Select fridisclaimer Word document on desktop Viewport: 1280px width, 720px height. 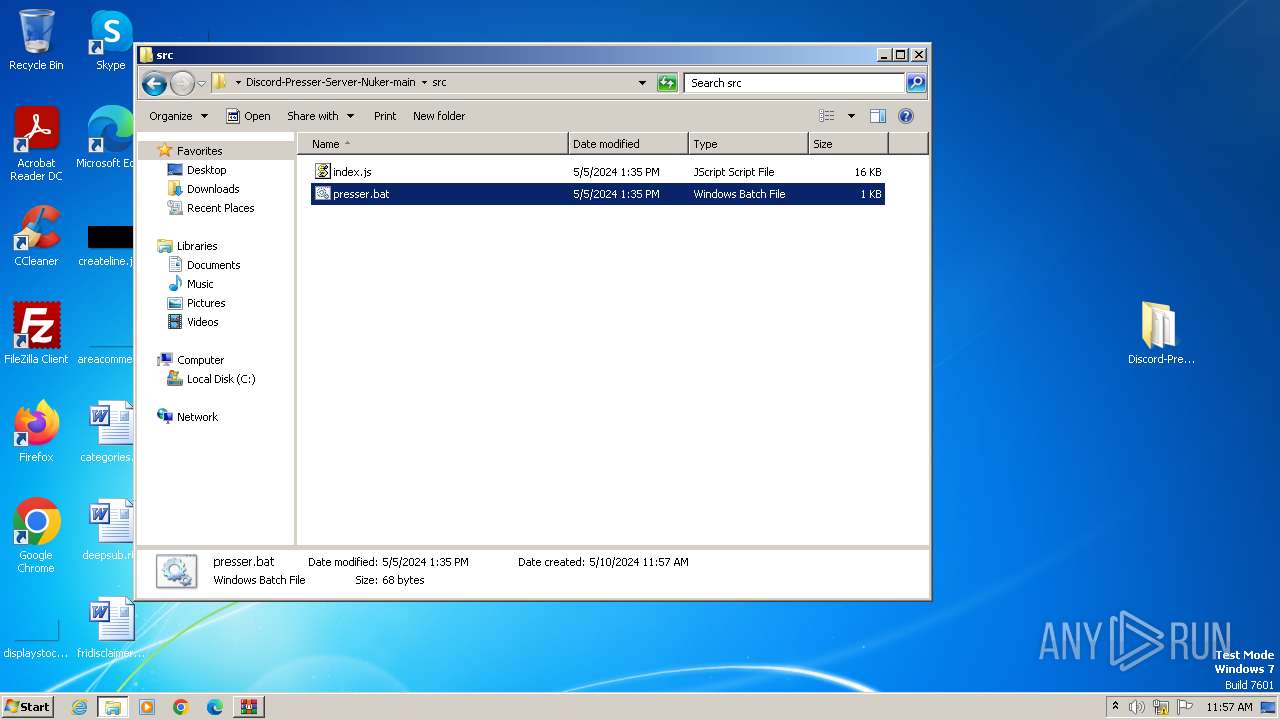tap(110, 628)
